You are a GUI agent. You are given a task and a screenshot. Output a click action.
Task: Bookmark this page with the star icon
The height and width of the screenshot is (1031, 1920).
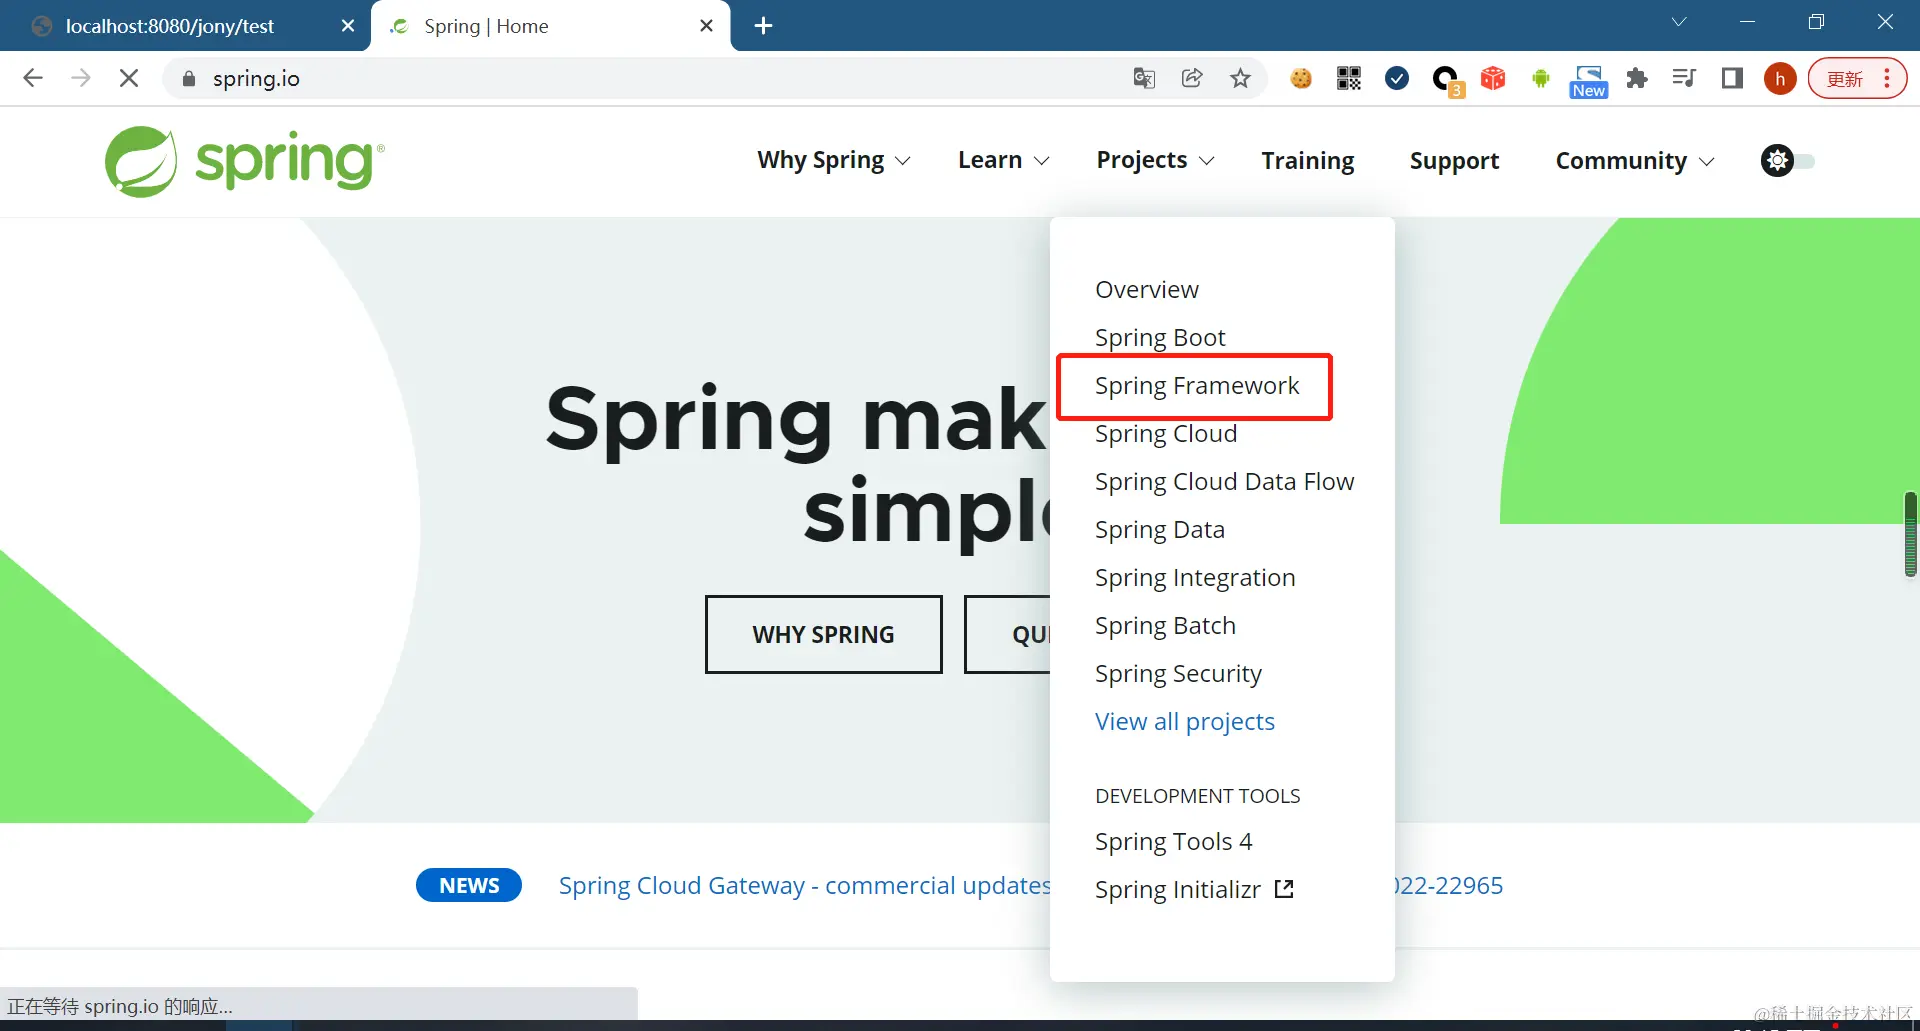pos(1240,78)
